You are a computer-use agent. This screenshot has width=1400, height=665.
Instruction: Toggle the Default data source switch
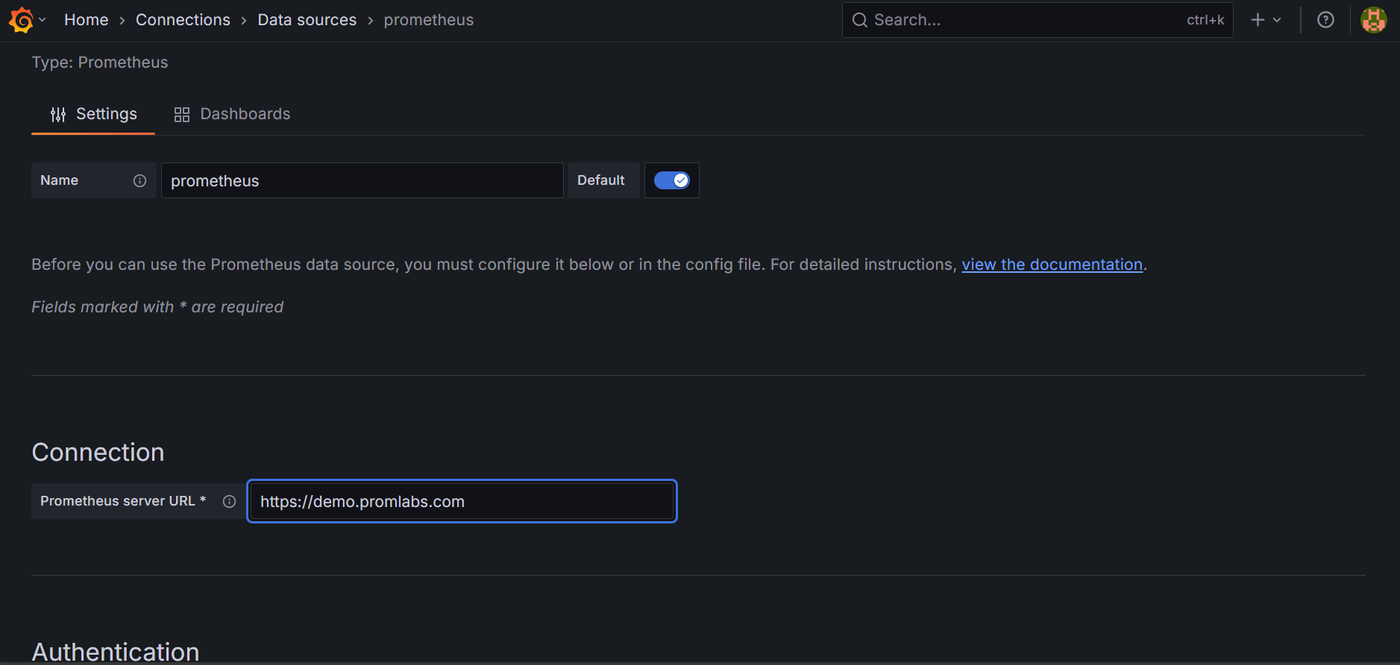[672, 181]
